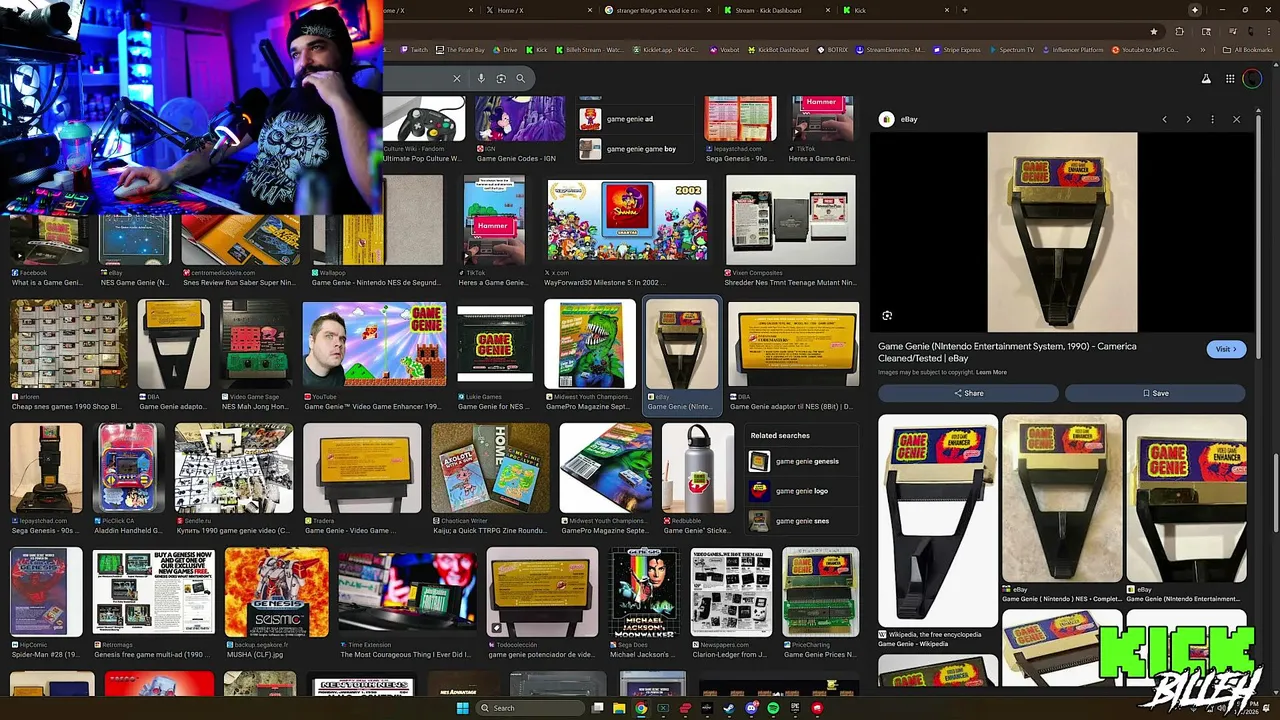This screenshot has width=1280, height=720.
Task: Open the Learn More copyright link
Action: 991,372
